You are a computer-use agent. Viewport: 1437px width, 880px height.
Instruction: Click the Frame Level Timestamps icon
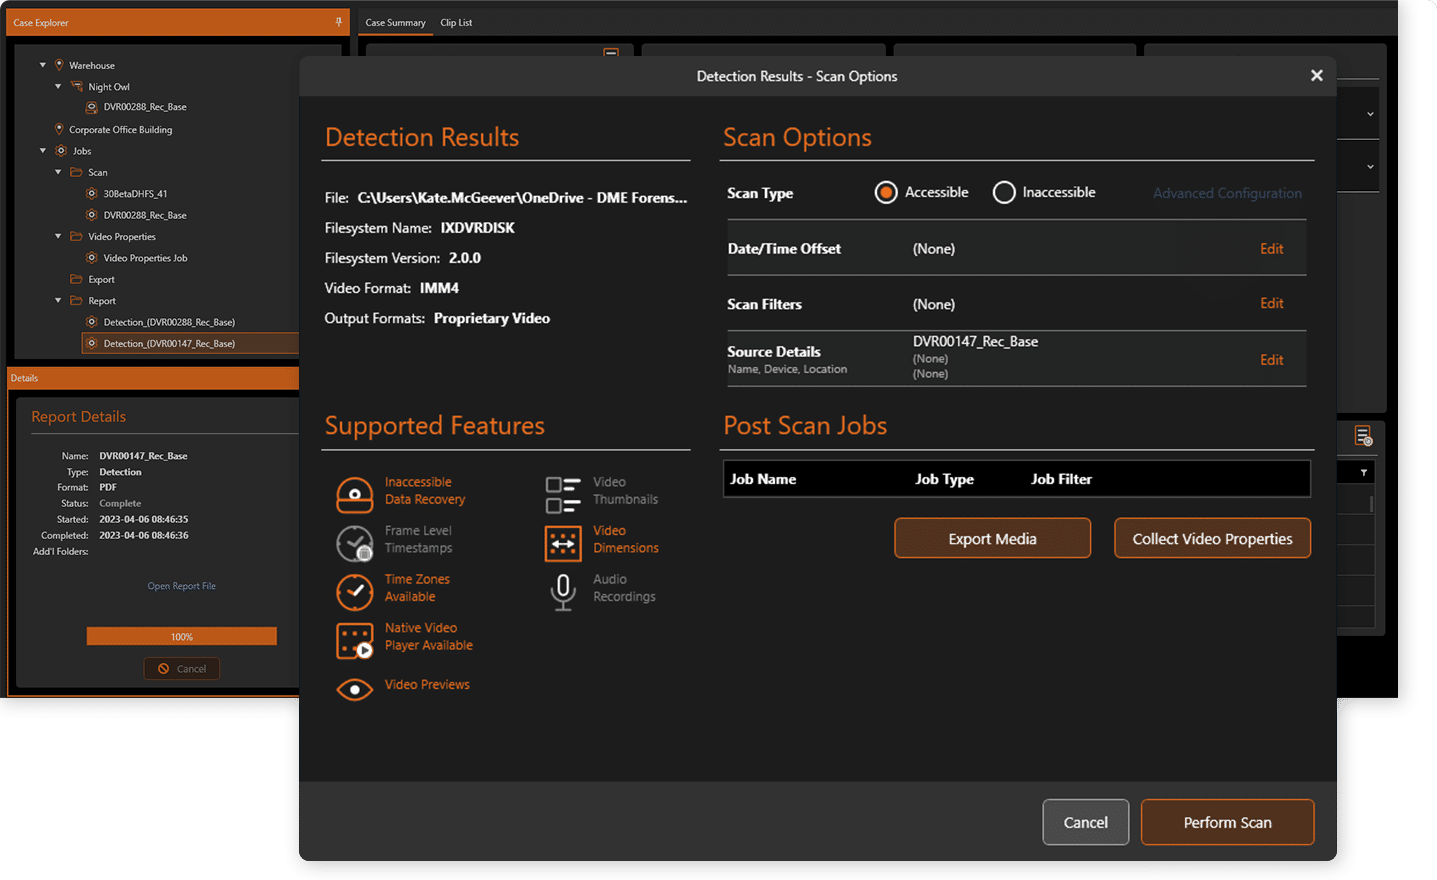pyautogui.click(x=354, y=543)
